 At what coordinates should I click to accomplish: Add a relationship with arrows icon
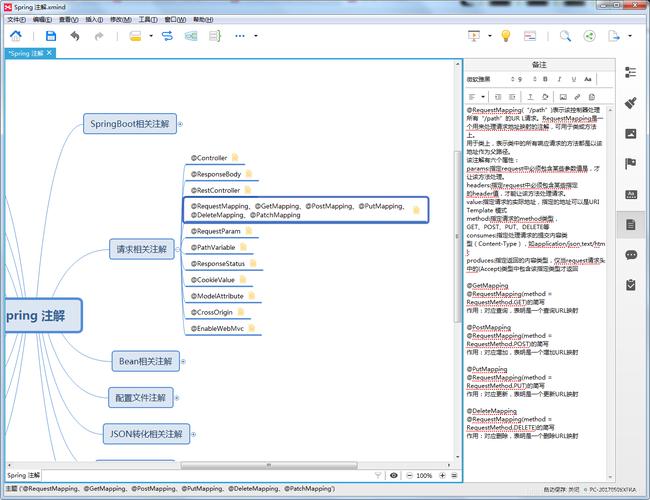pos(167,36)
